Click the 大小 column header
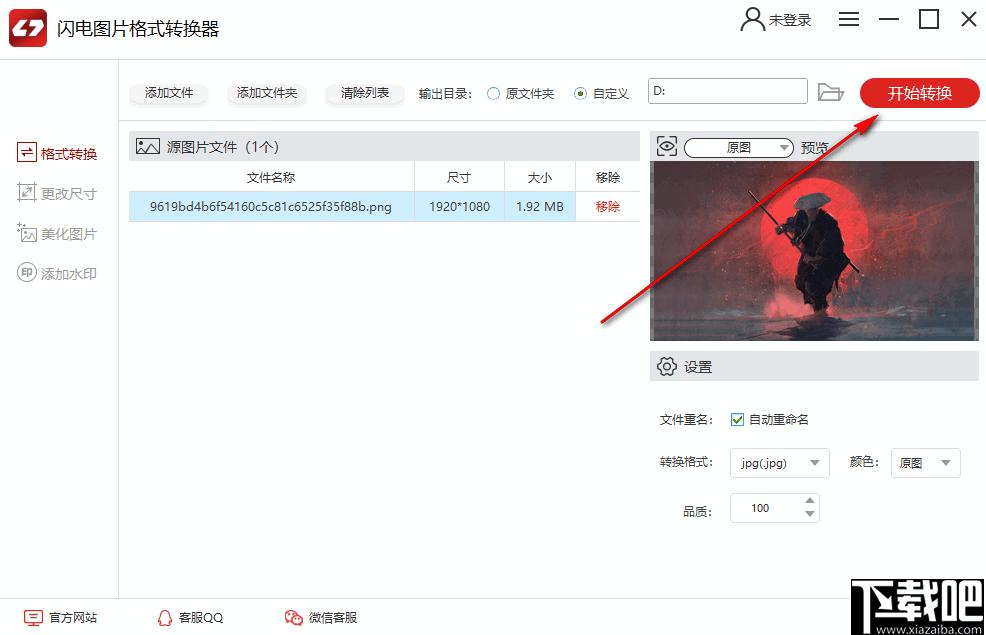This screenshot has width=986, height=635. (x=540, y=177)
